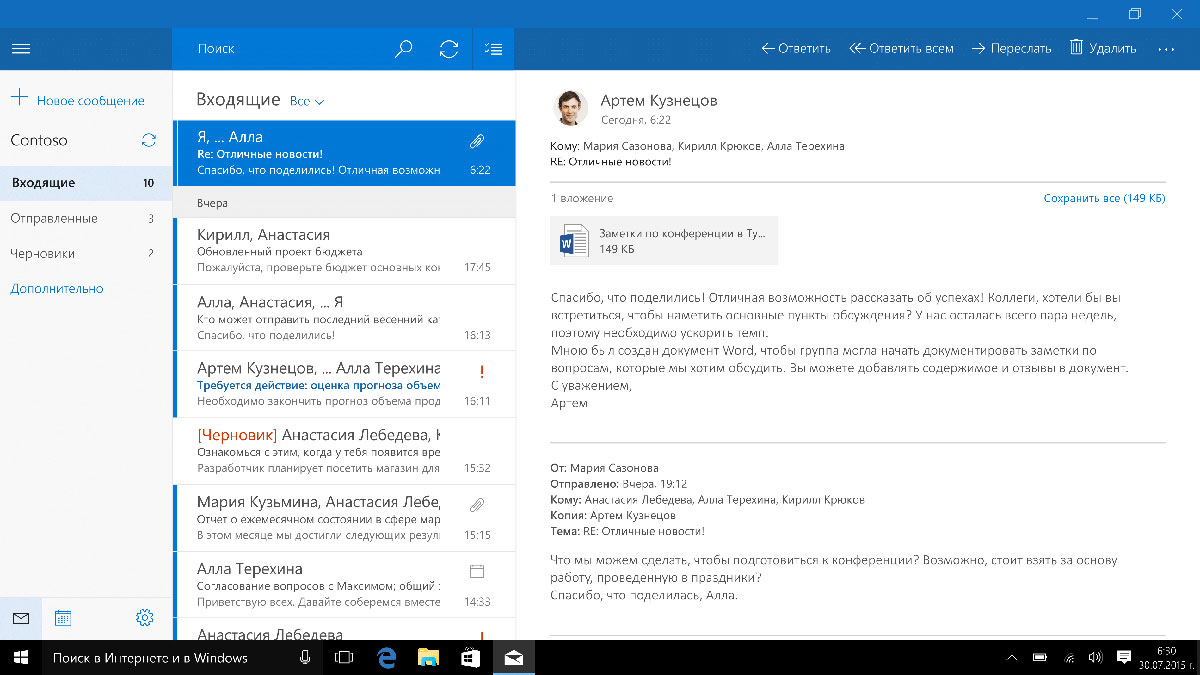Select the Contoso account name
Viewport: 1200px width, 675px height.
tap(39, 140)
